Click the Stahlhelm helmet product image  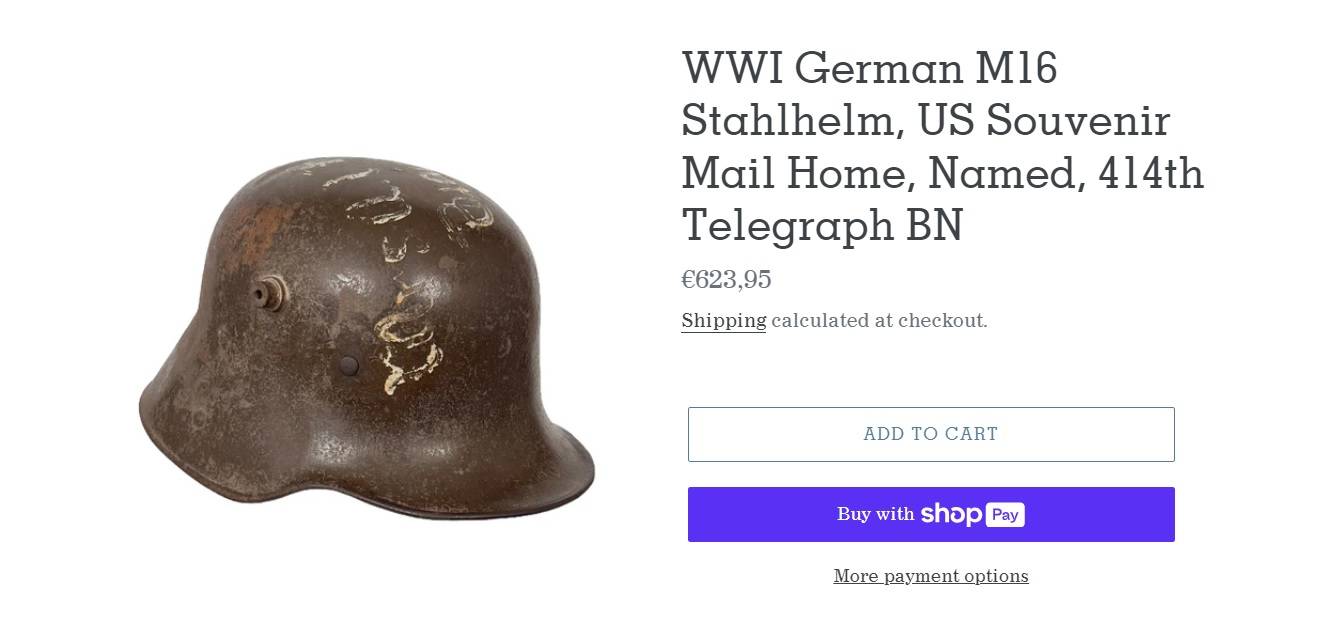[366, 337]
